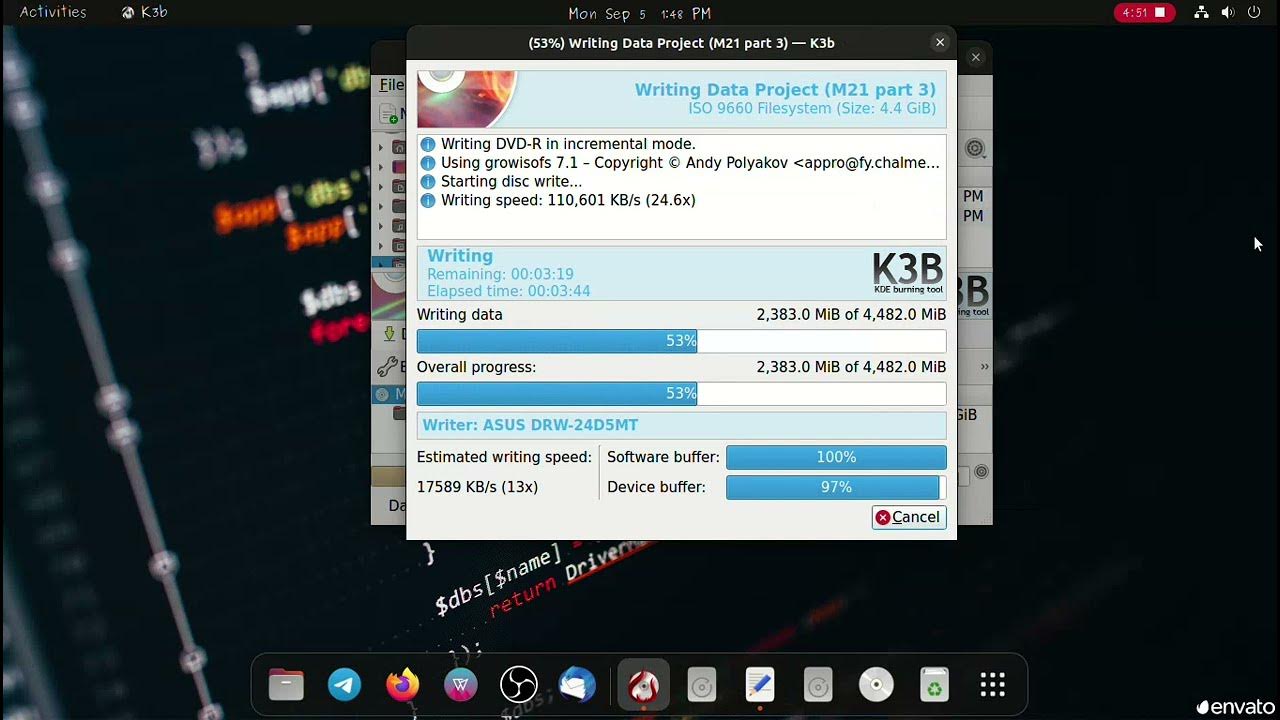Image resolution: width=1280 pixels, height=720 pixels.
Task: Launch Firefox from dock
Action: tap(403, 685)
